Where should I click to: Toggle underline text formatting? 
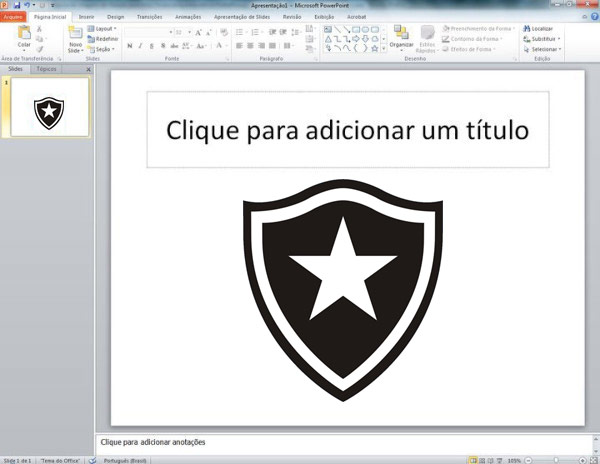coord(152,46)
